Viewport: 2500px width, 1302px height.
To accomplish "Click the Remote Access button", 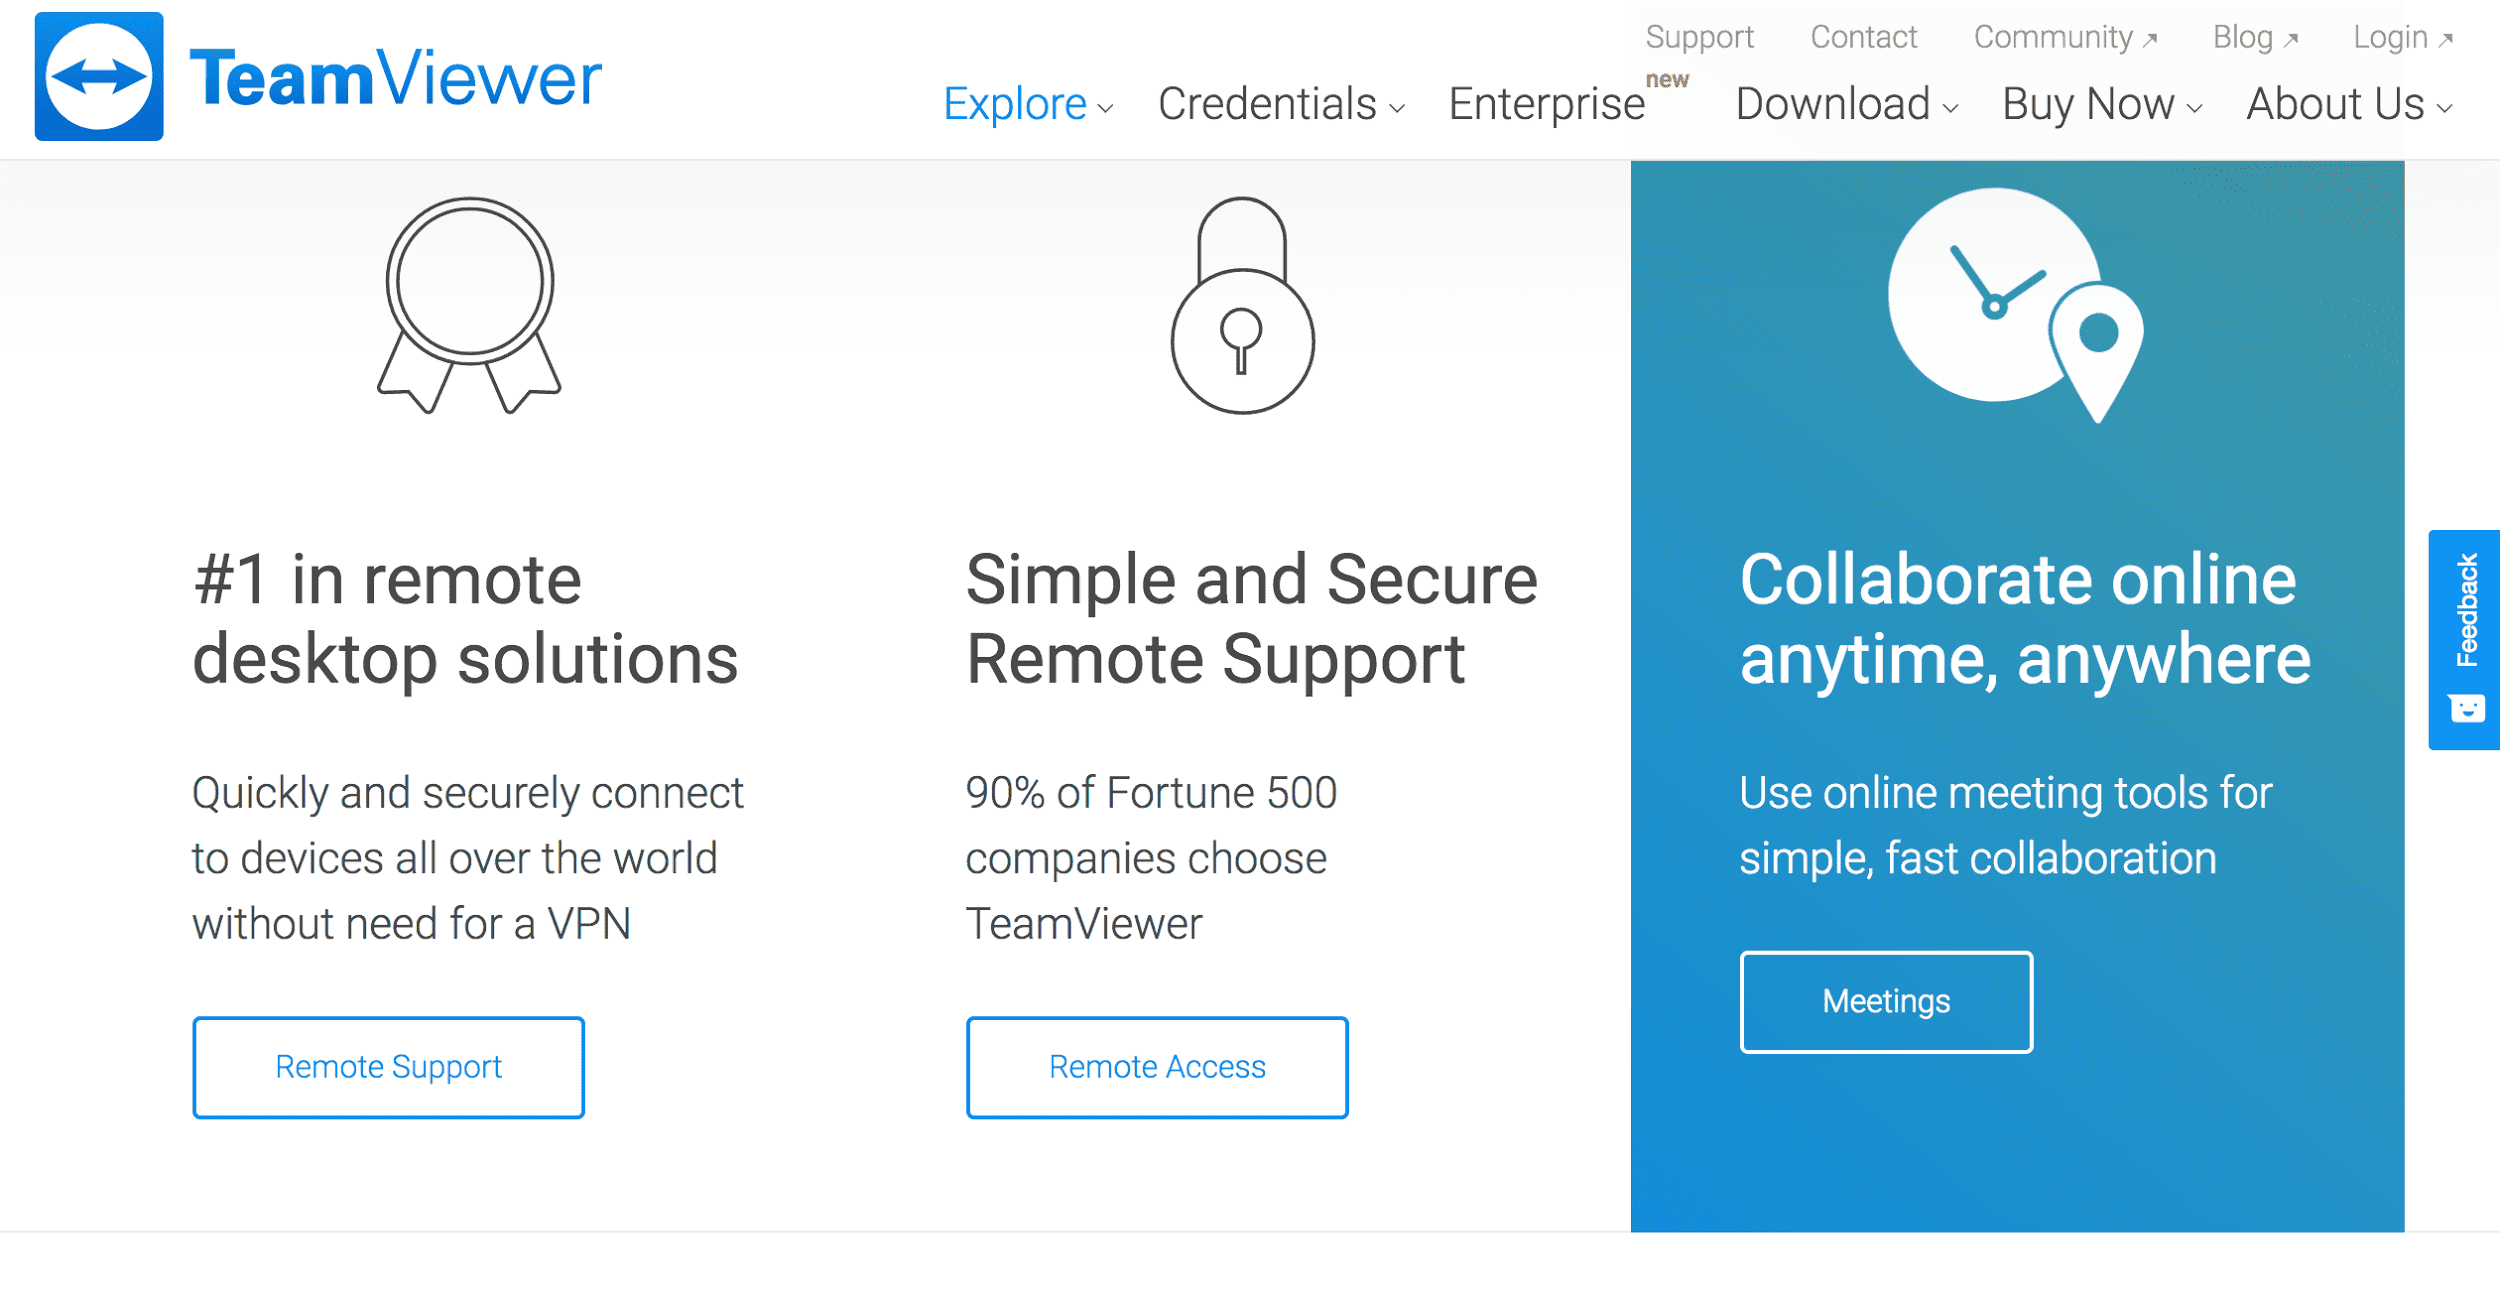I will point(1157,1067).
